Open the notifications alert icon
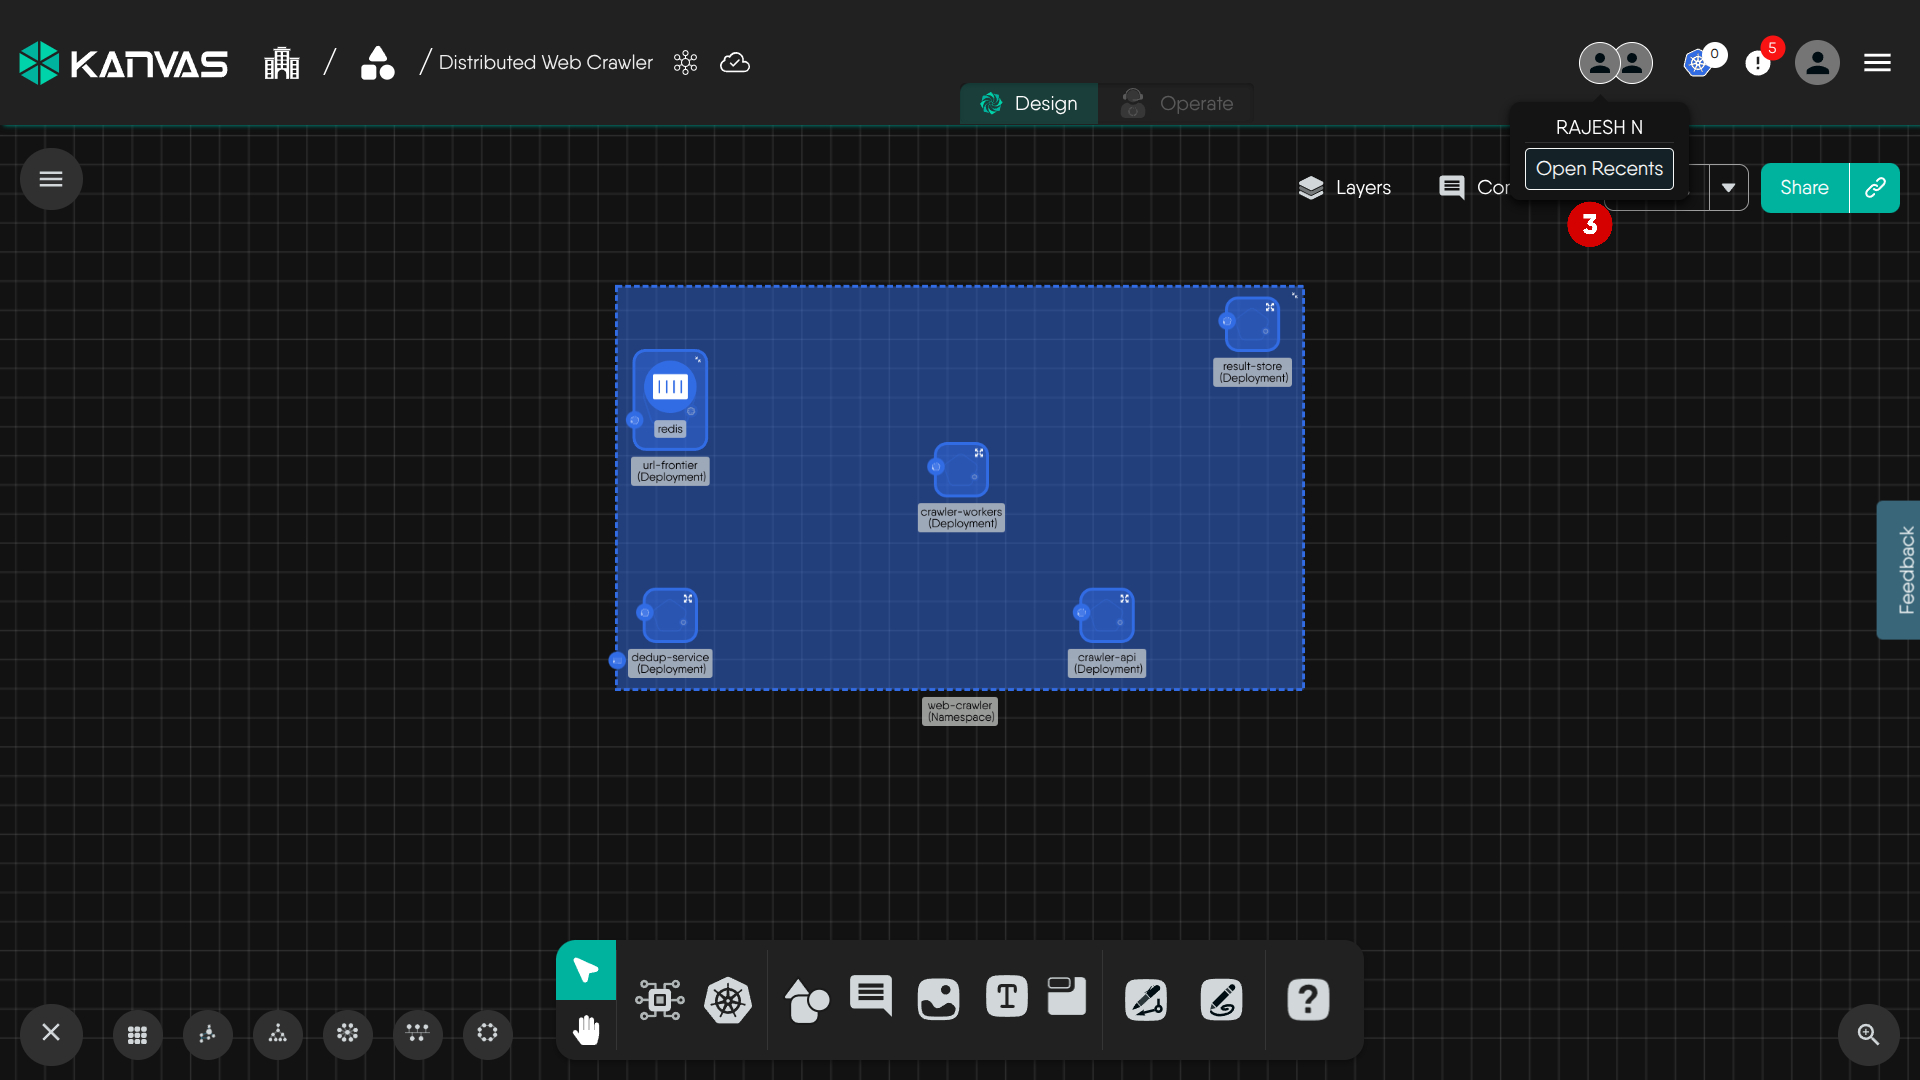The width and height of the screenshot is (1920, 1080). point(1757,63)
